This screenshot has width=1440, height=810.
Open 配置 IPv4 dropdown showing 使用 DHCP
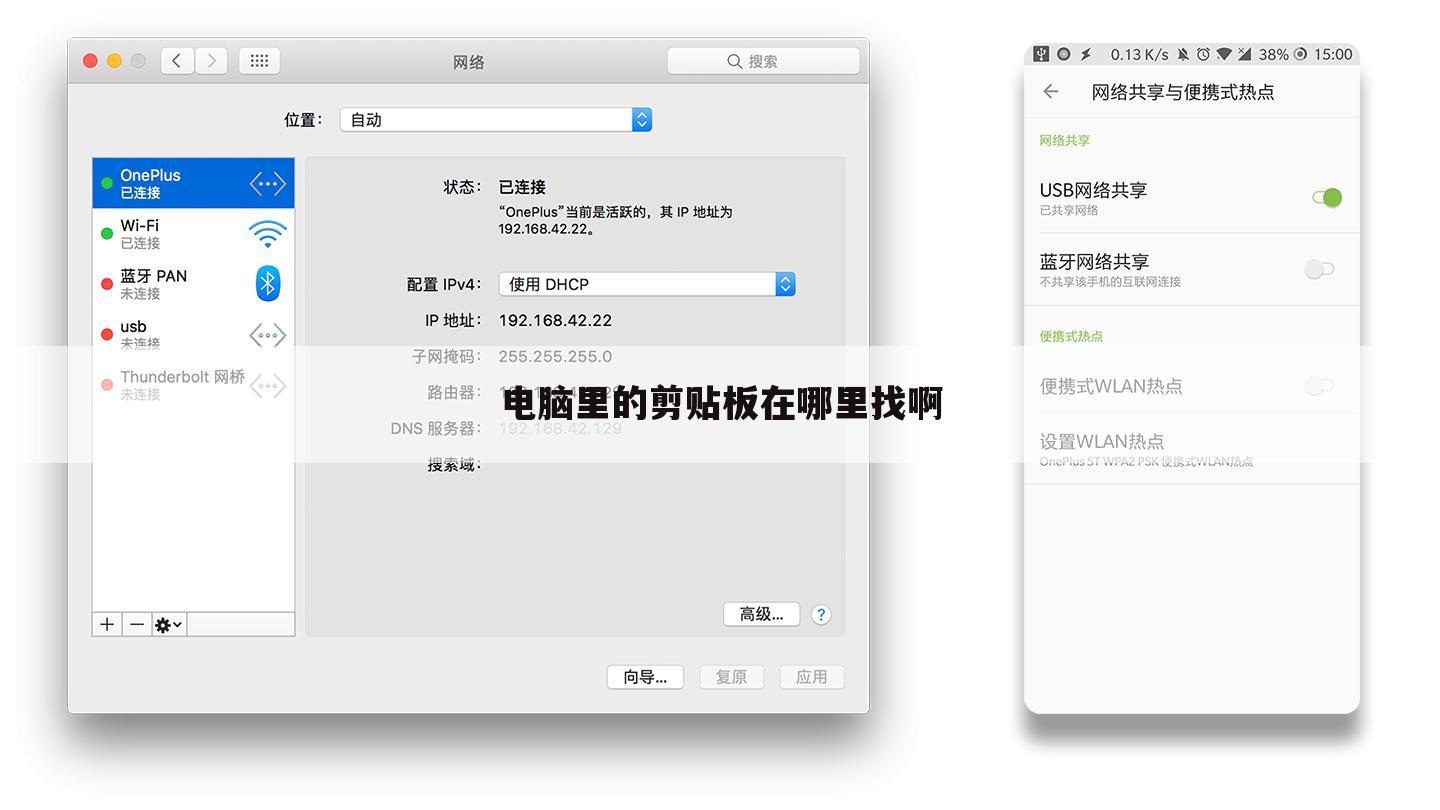point(647,284)
